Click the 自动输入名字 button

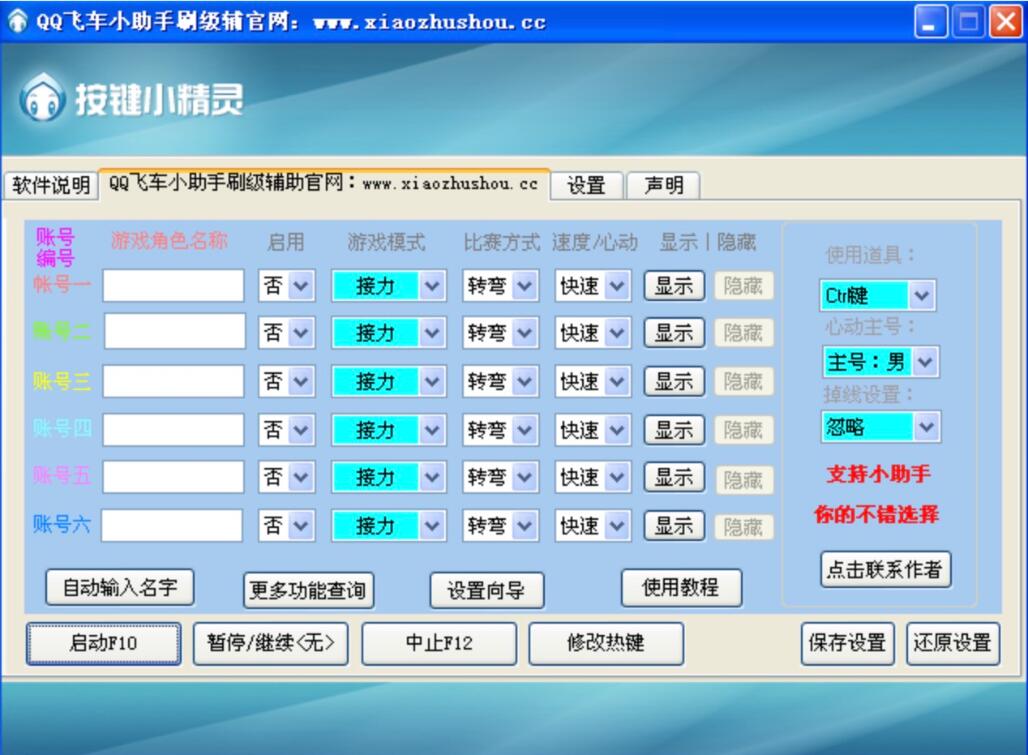point(120,587)
